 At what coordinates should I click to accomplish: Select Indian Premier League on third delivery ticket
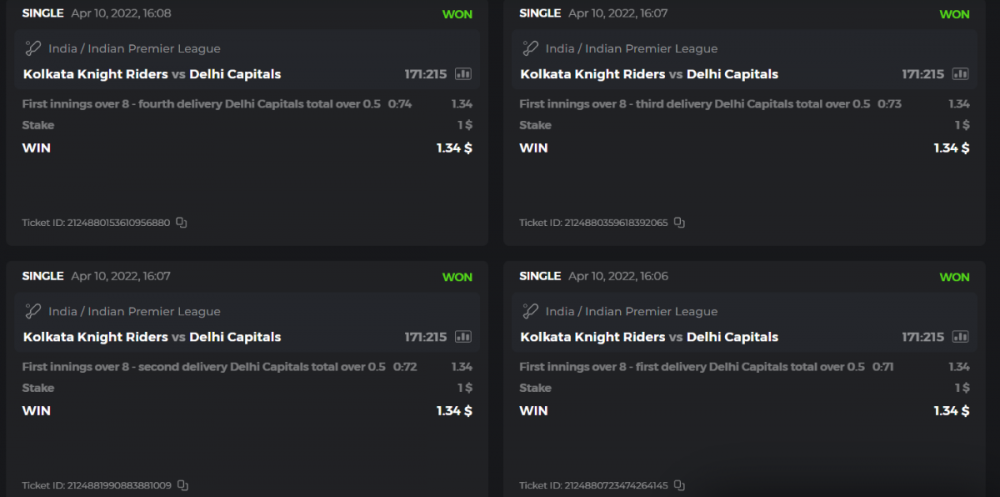651,48
